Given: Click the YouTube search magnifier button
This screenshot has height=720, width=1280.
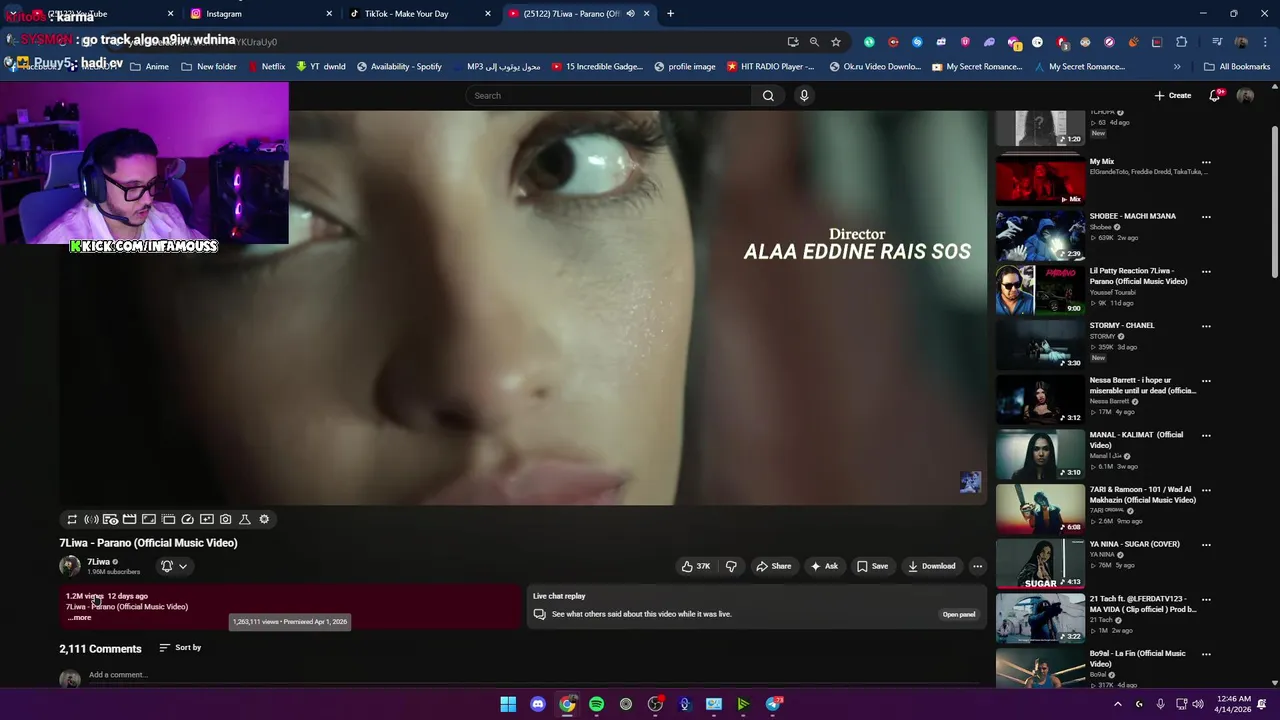Looking at the screenshot, I should tap(768, 95).
